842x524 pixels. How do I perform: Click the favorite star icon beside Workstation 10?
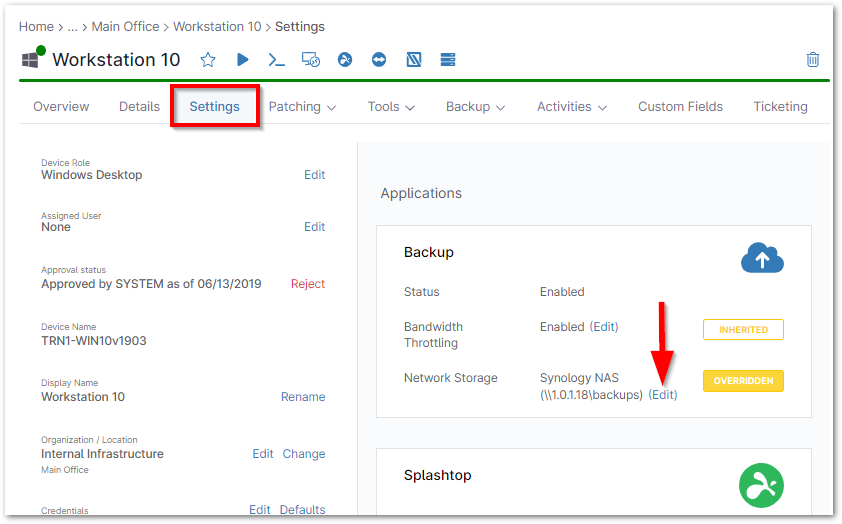[208, 60]
